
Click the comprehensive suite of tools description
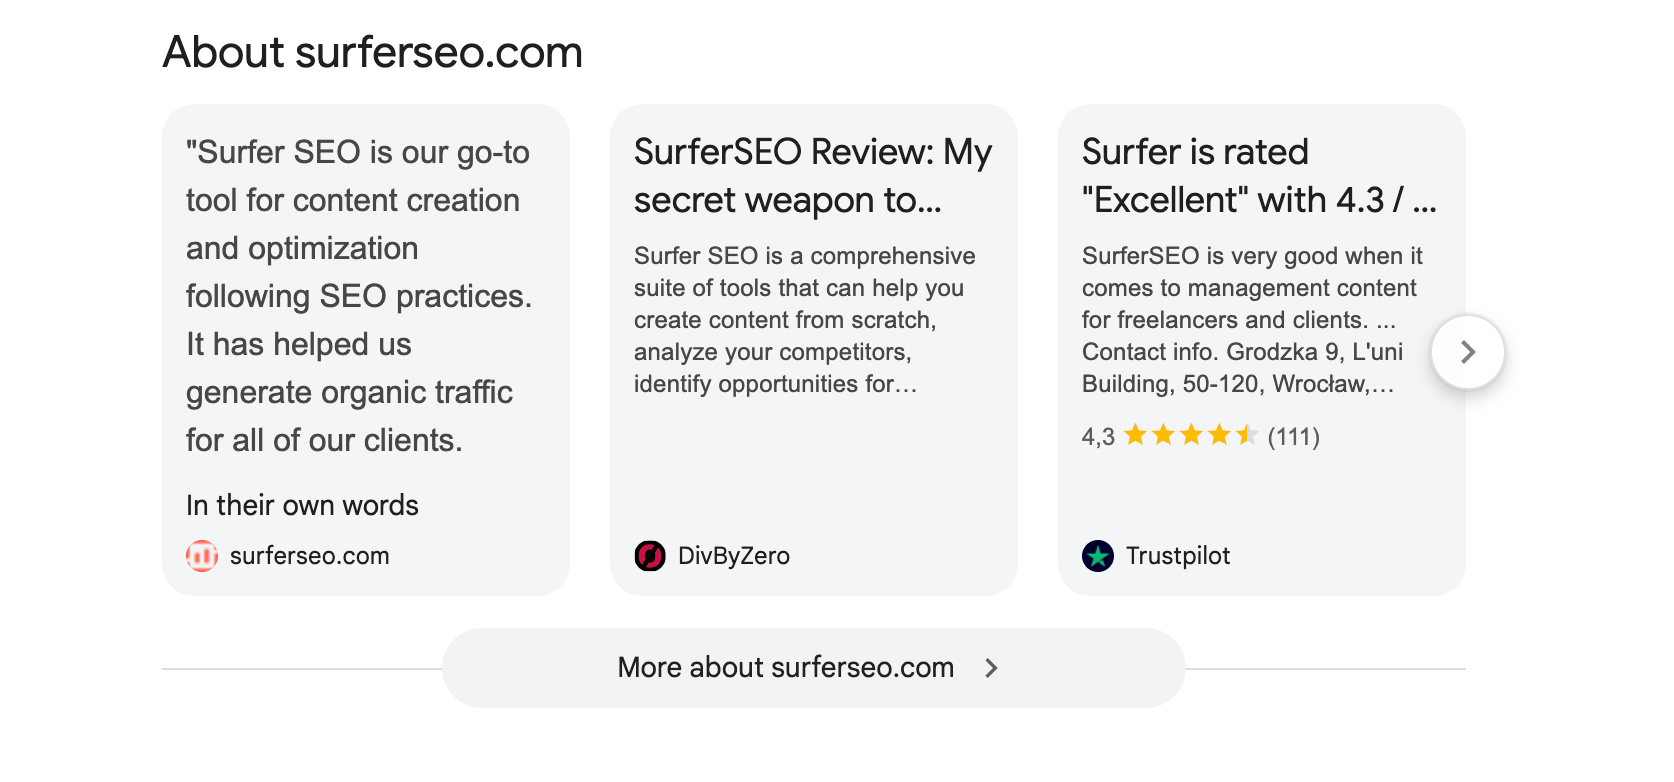pos(804,320)
